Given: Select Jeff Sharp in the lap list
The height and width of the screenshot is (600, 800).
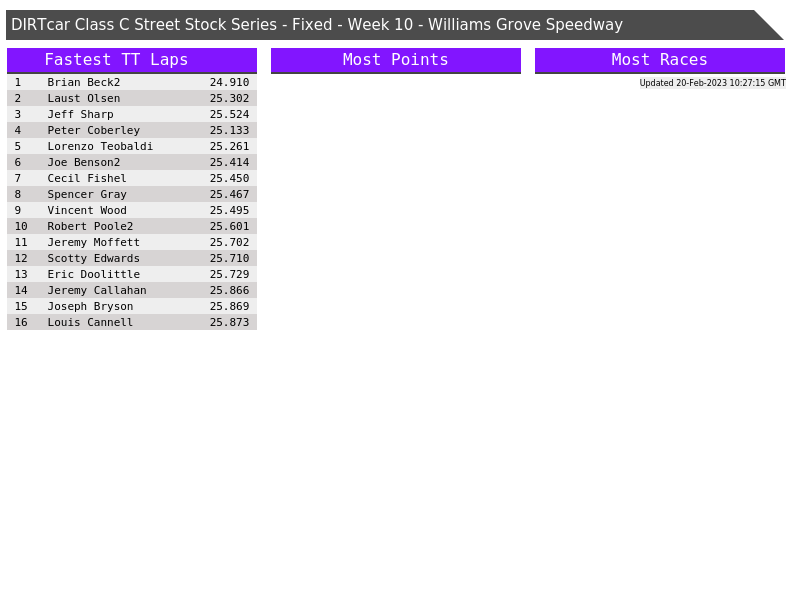Looking at the screenshot, I should (80, 115).
